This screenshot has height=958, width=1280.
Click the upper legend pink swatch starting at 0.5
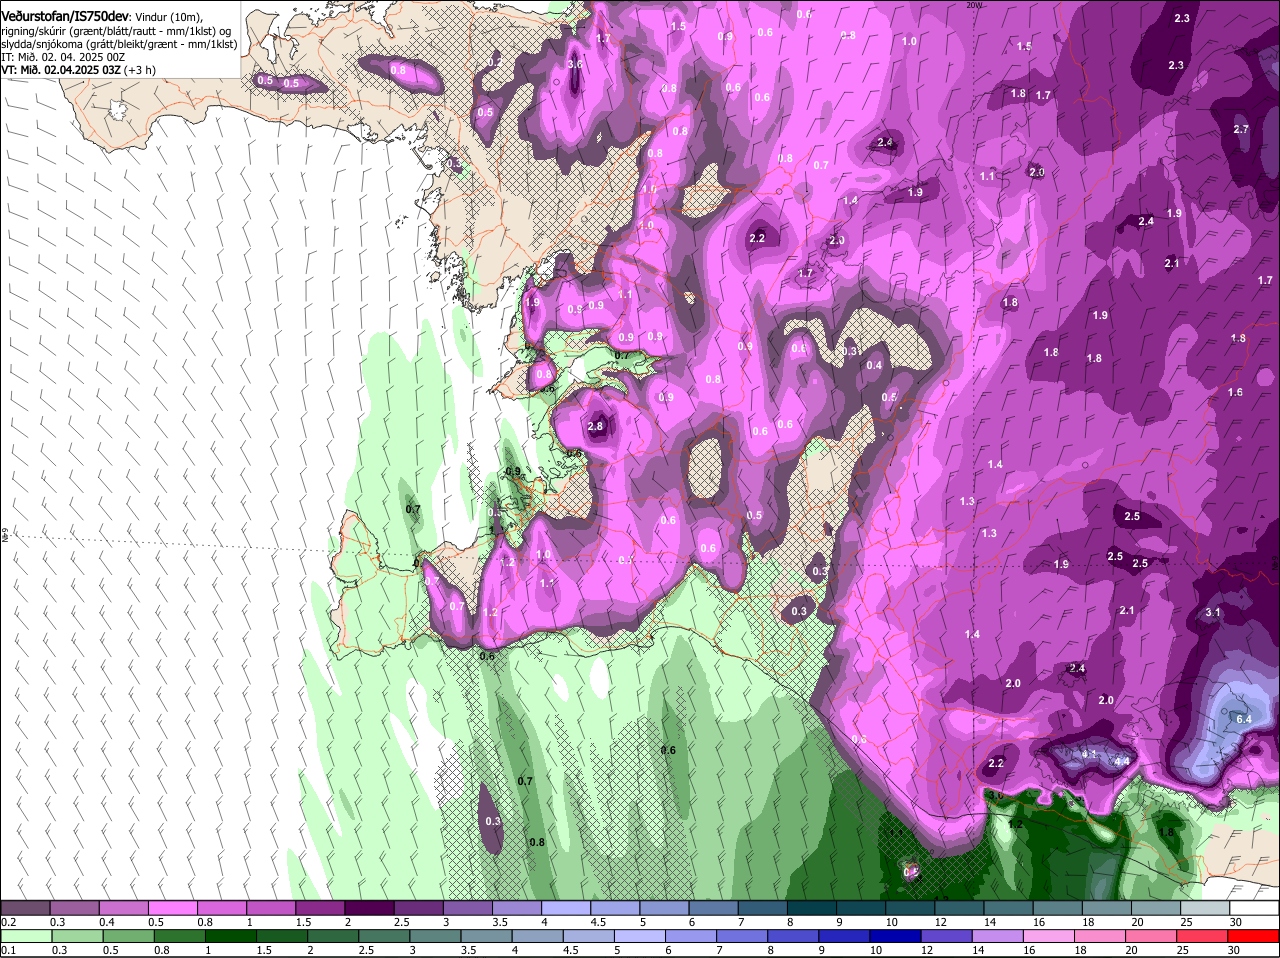[172, 907]
